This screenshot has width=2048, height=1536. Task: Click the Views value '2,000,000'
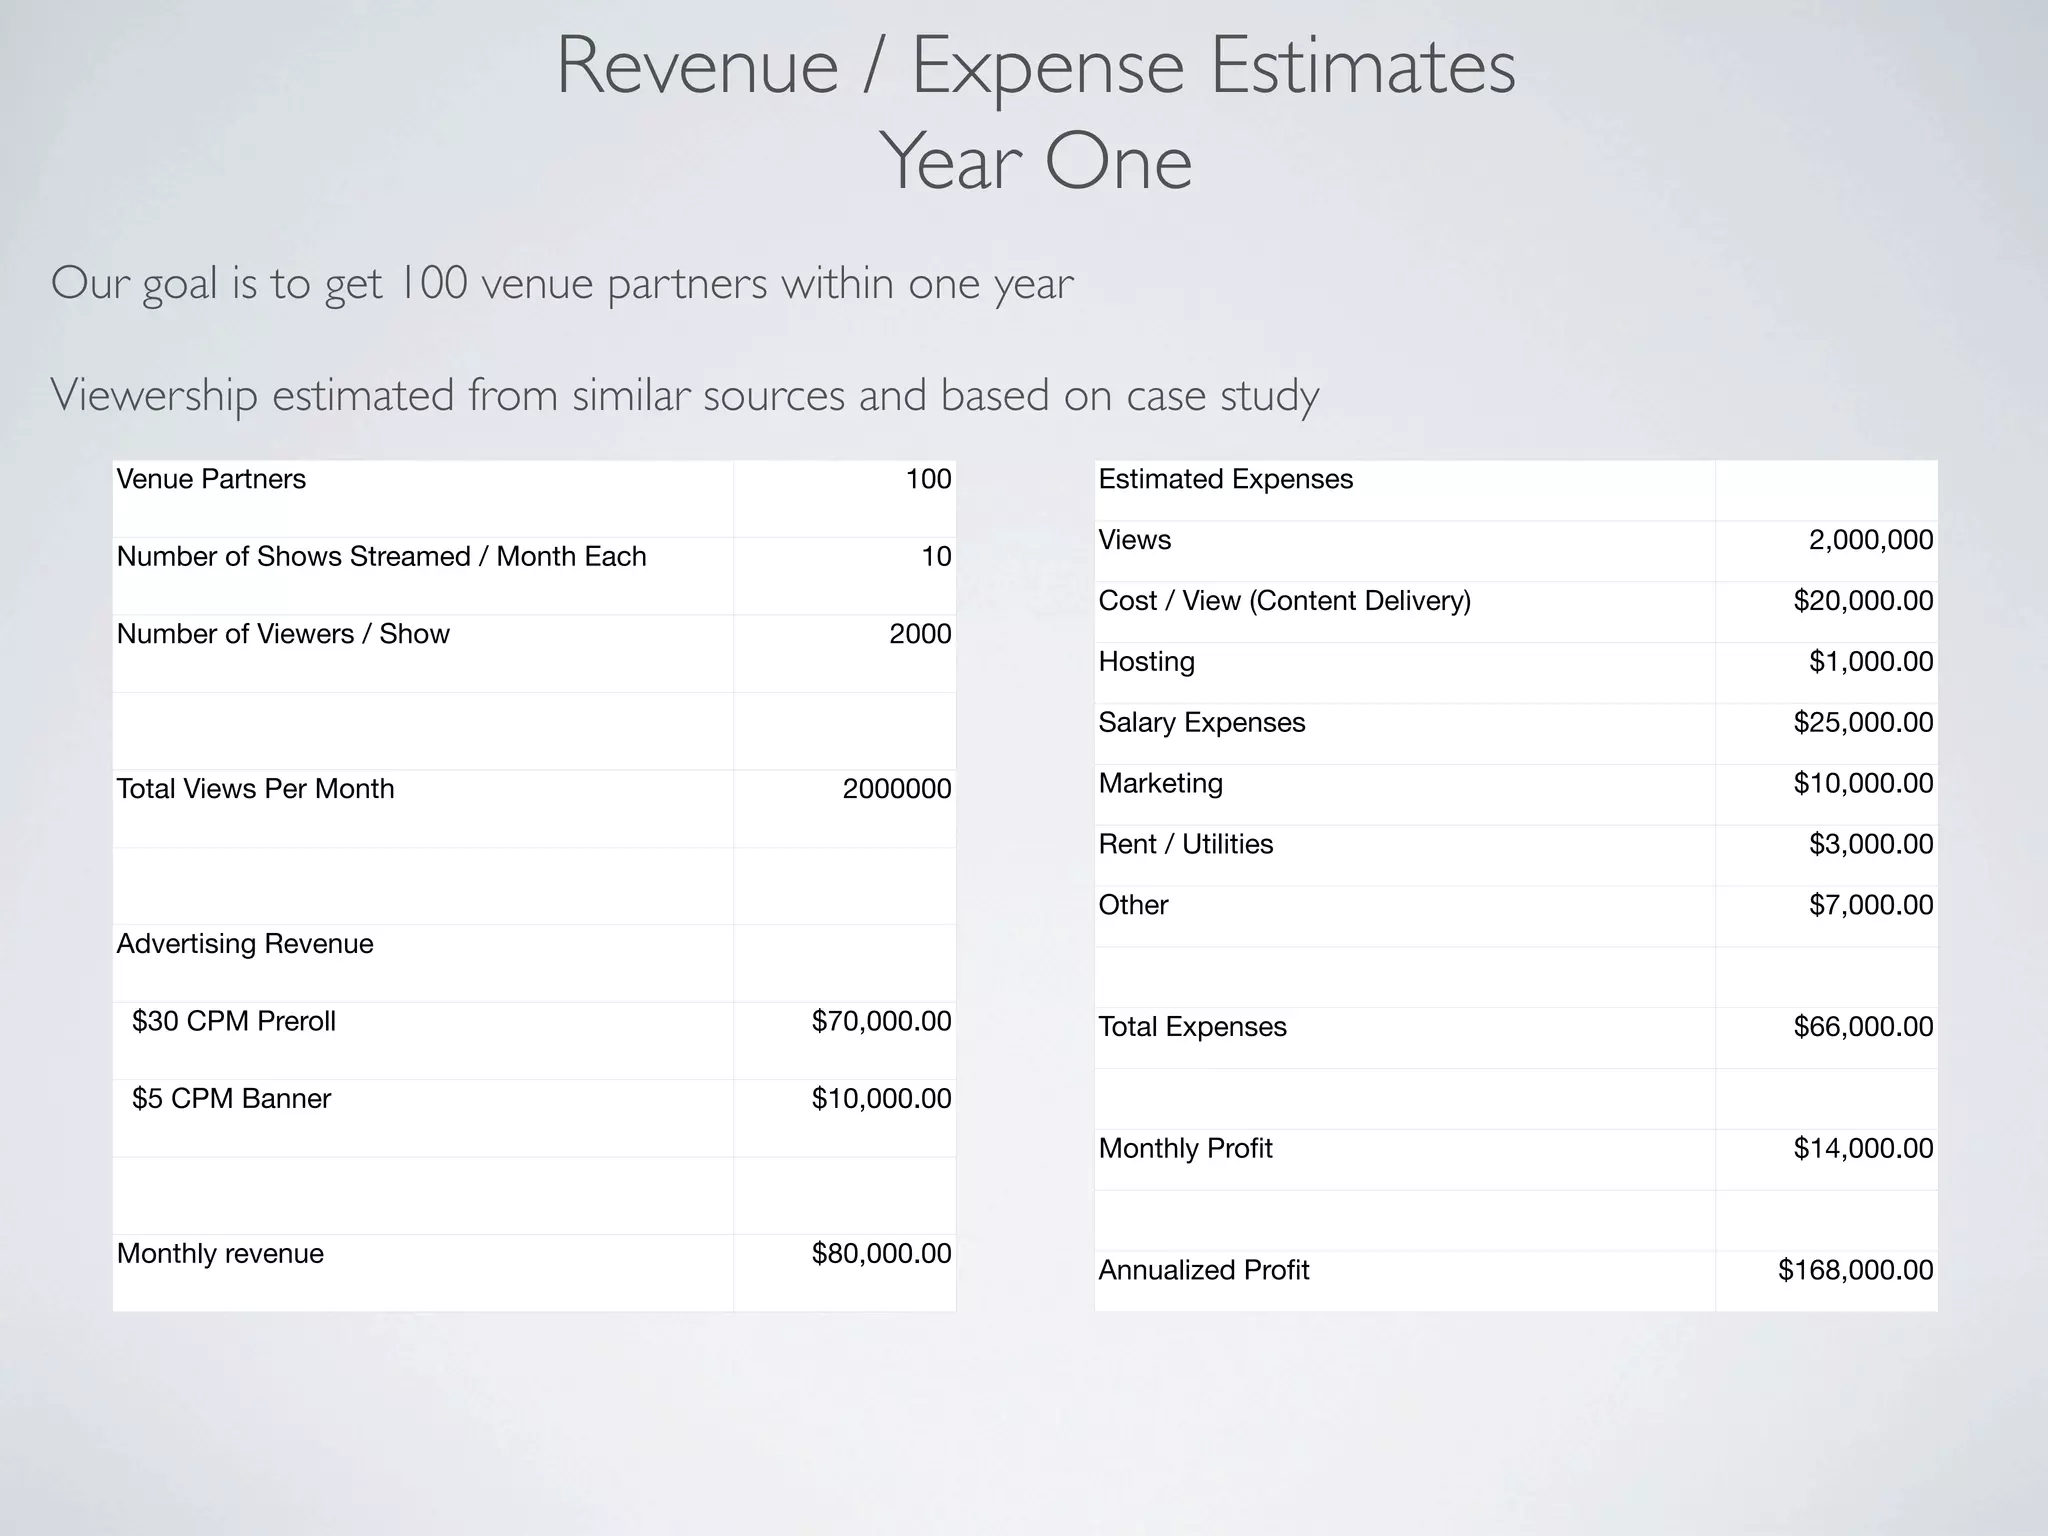(1870, 540)
